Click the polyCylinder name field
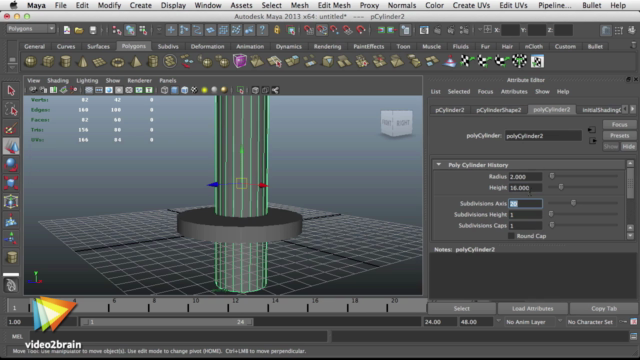Image resolution: width=640 pixels, height=360 pixels. tap(543, 136)
